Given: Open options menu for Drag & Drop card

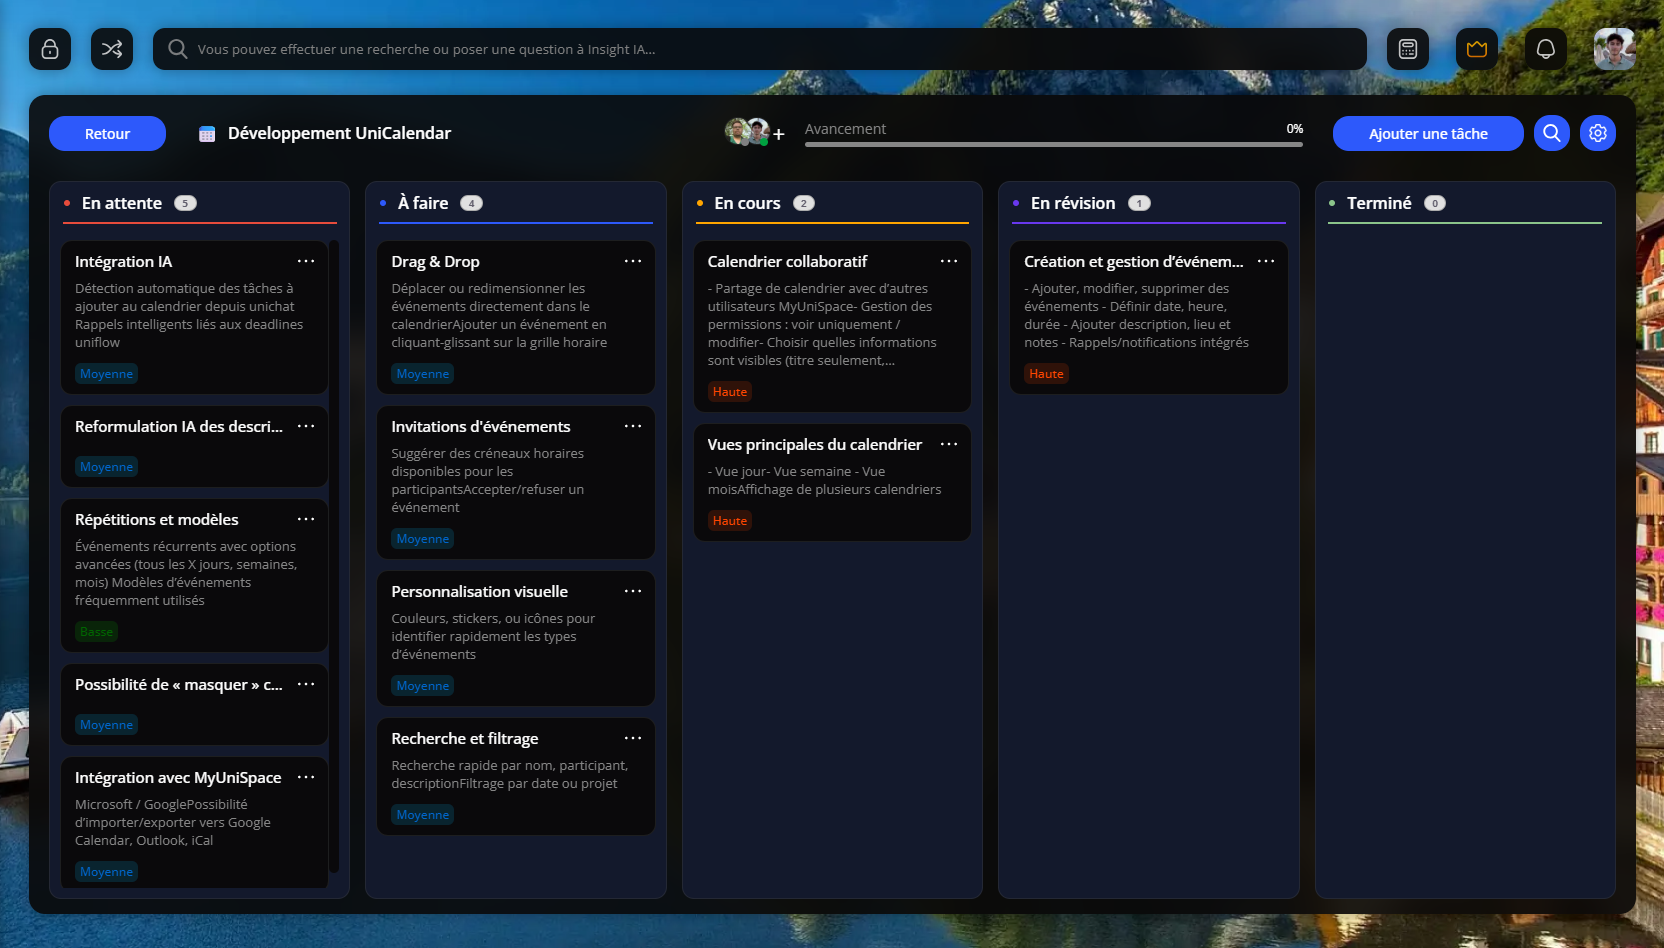Looking at the screenshot, I should (x=633, y=261).
